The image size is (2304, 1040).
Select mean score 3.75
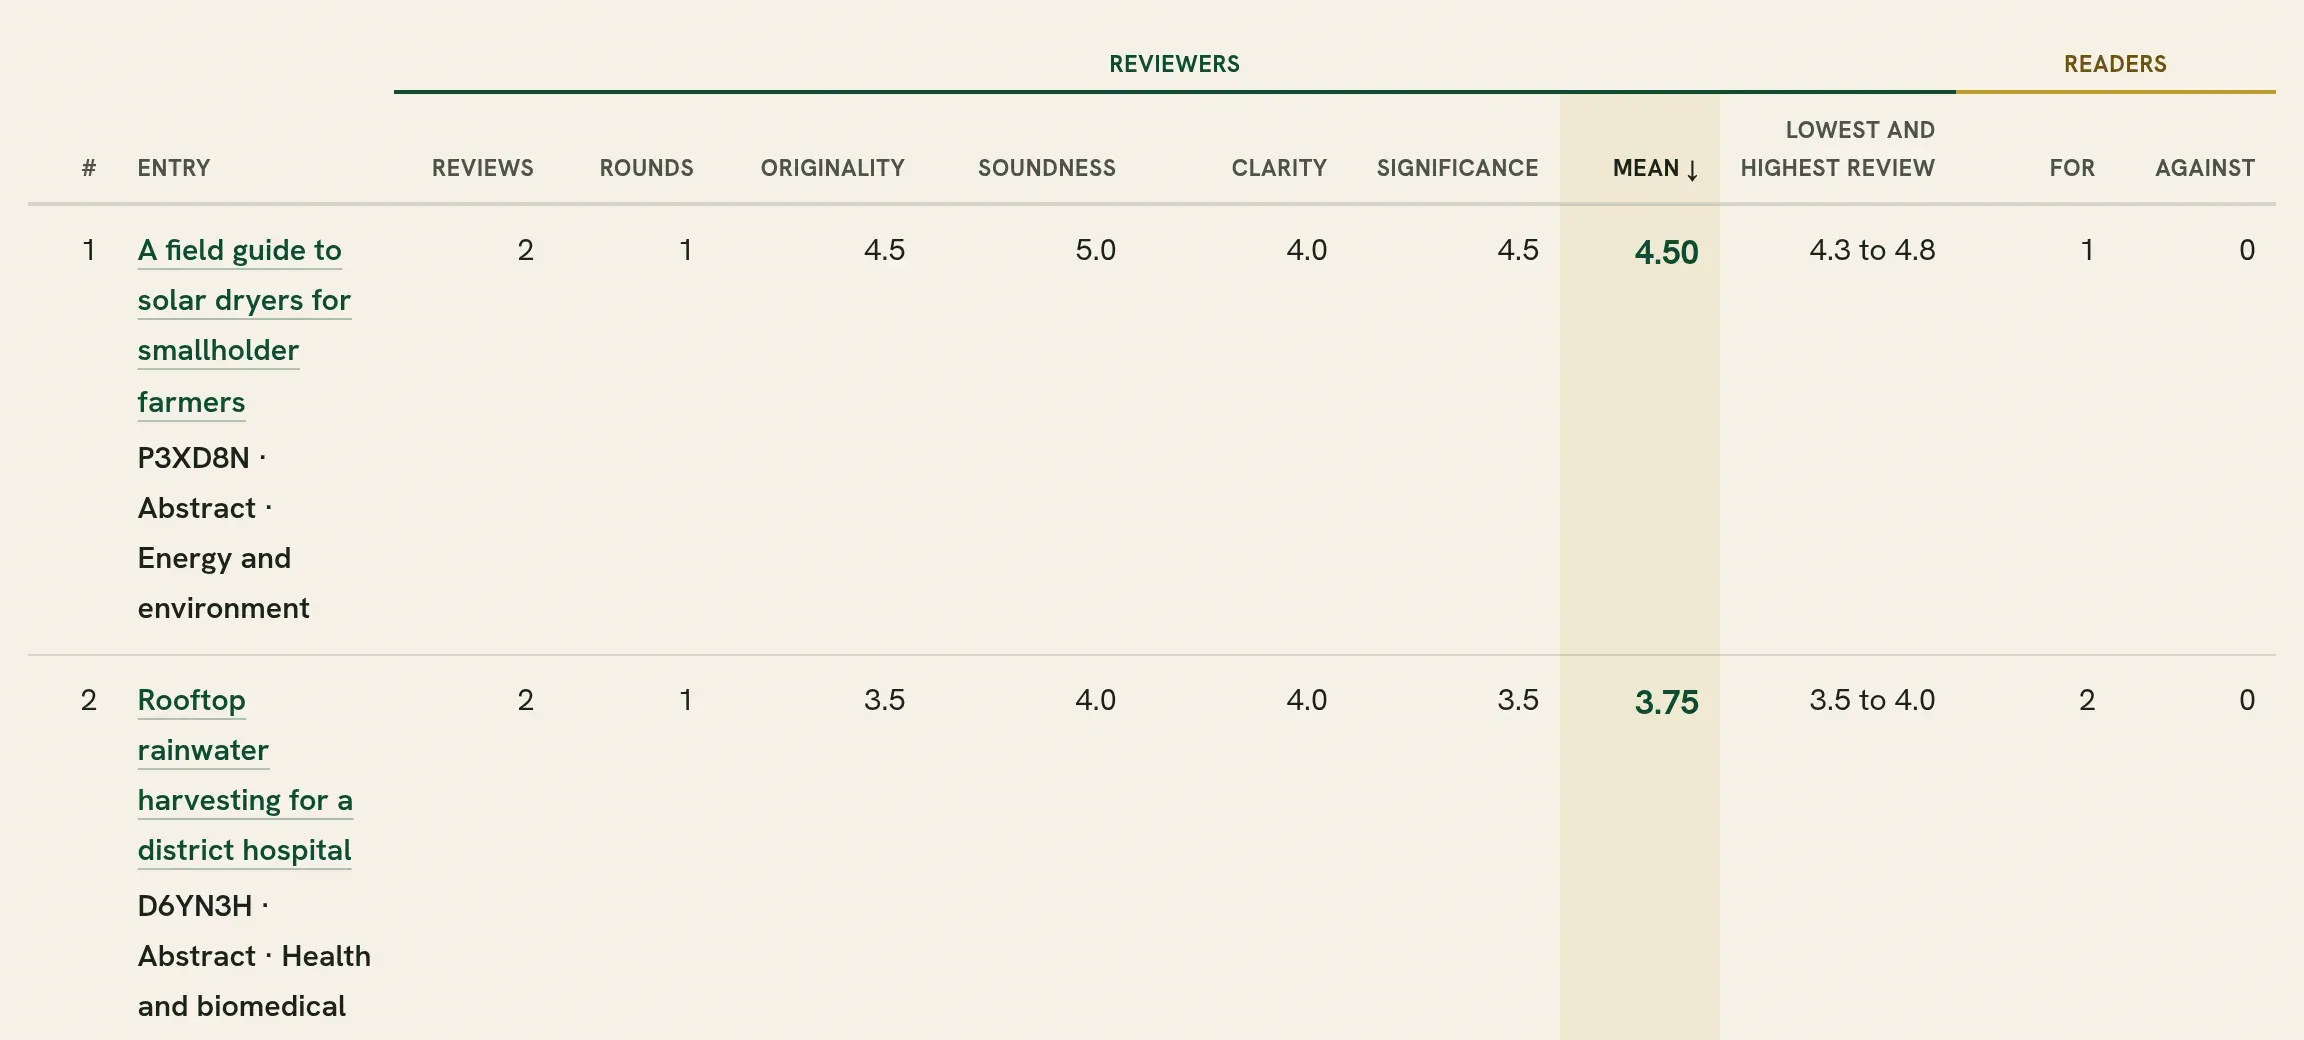(1666, 702)
